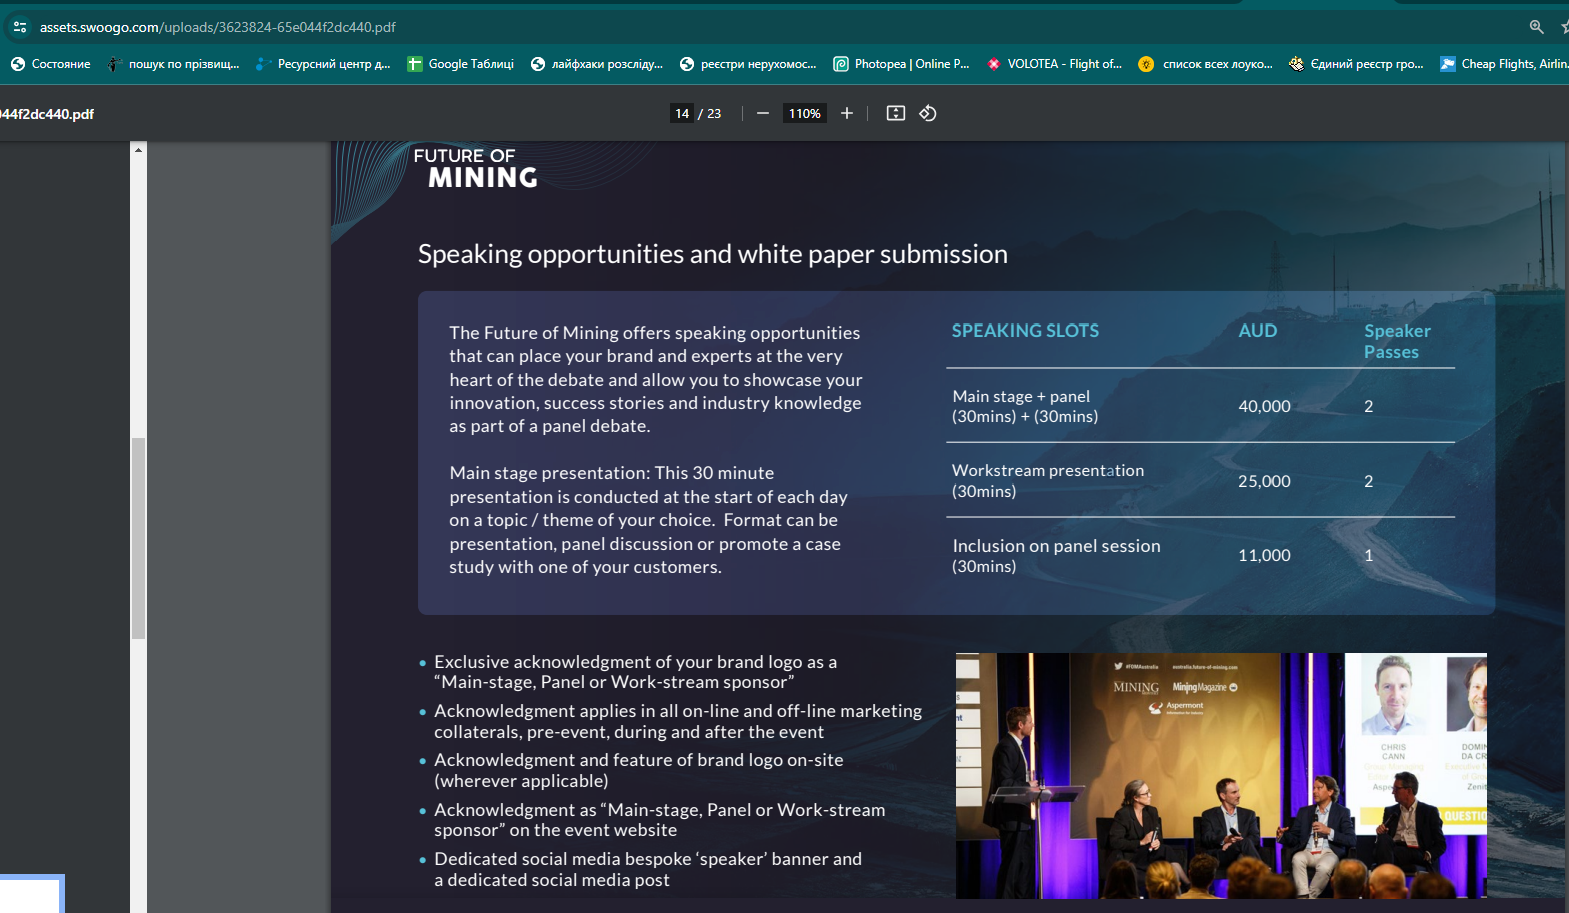Click the 110% zoom level field

pos(804,113)
